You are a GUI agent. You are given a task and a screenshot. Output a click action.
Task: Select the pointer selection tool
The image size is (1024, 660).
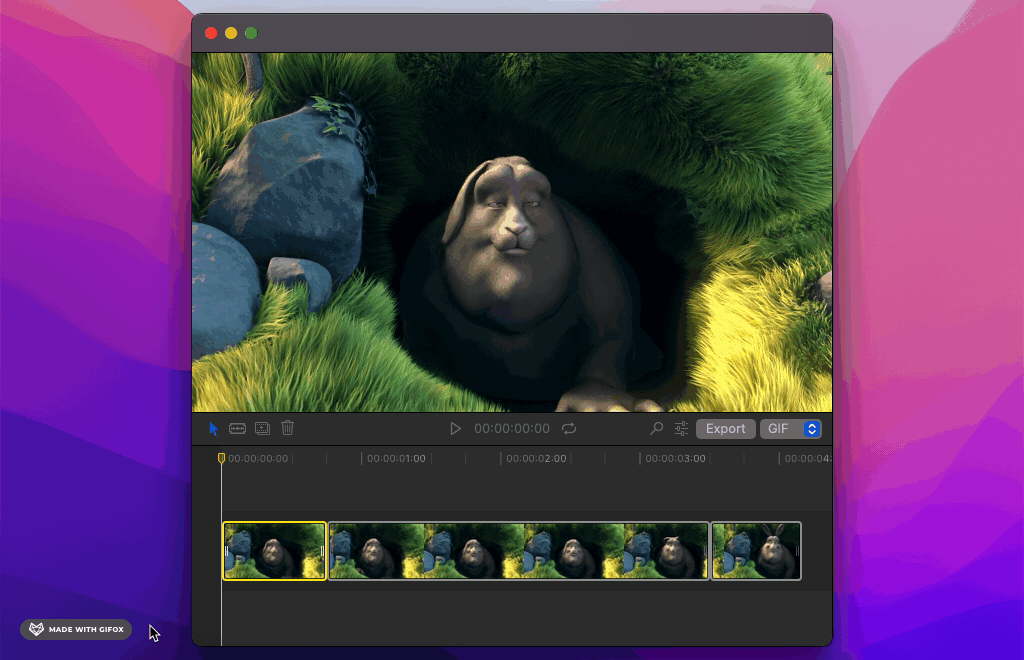(214, 429)
